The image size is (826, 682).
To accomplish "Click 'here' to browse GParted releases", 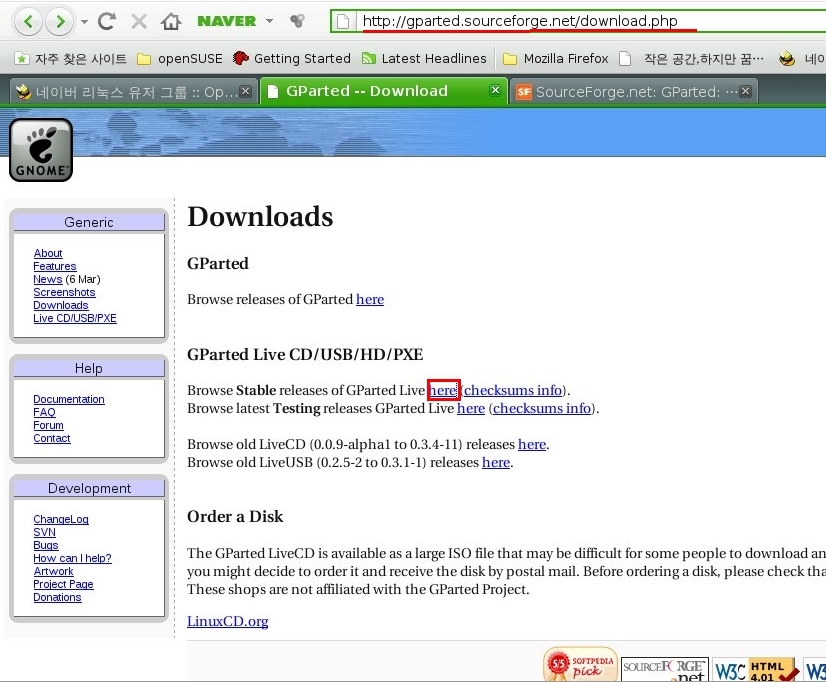I will 370,299.
